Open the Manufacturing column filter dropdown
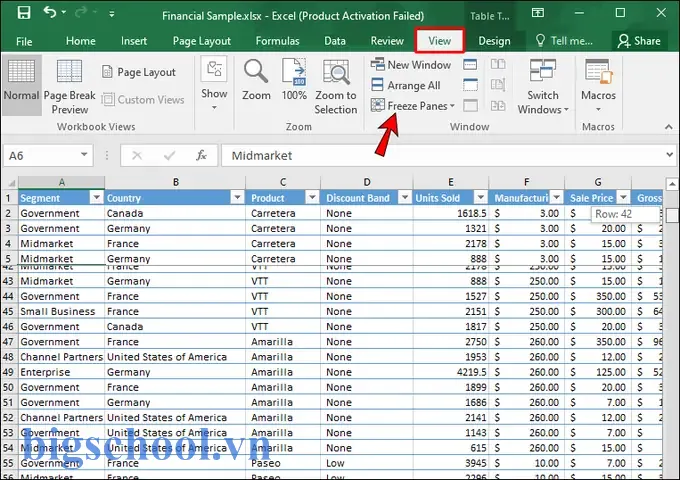Image resolution: width=680 pixels, height=480 pixels. pos(556,198)
